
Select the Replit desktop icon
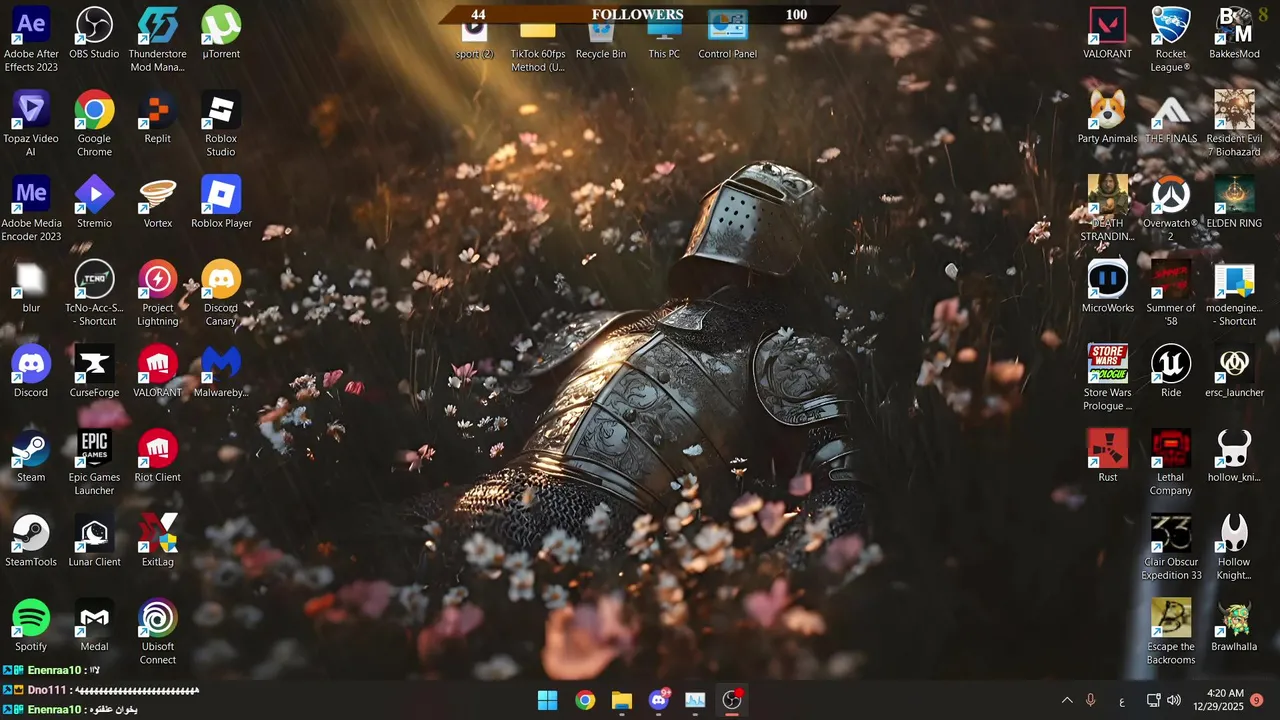(x=157, y=117)
